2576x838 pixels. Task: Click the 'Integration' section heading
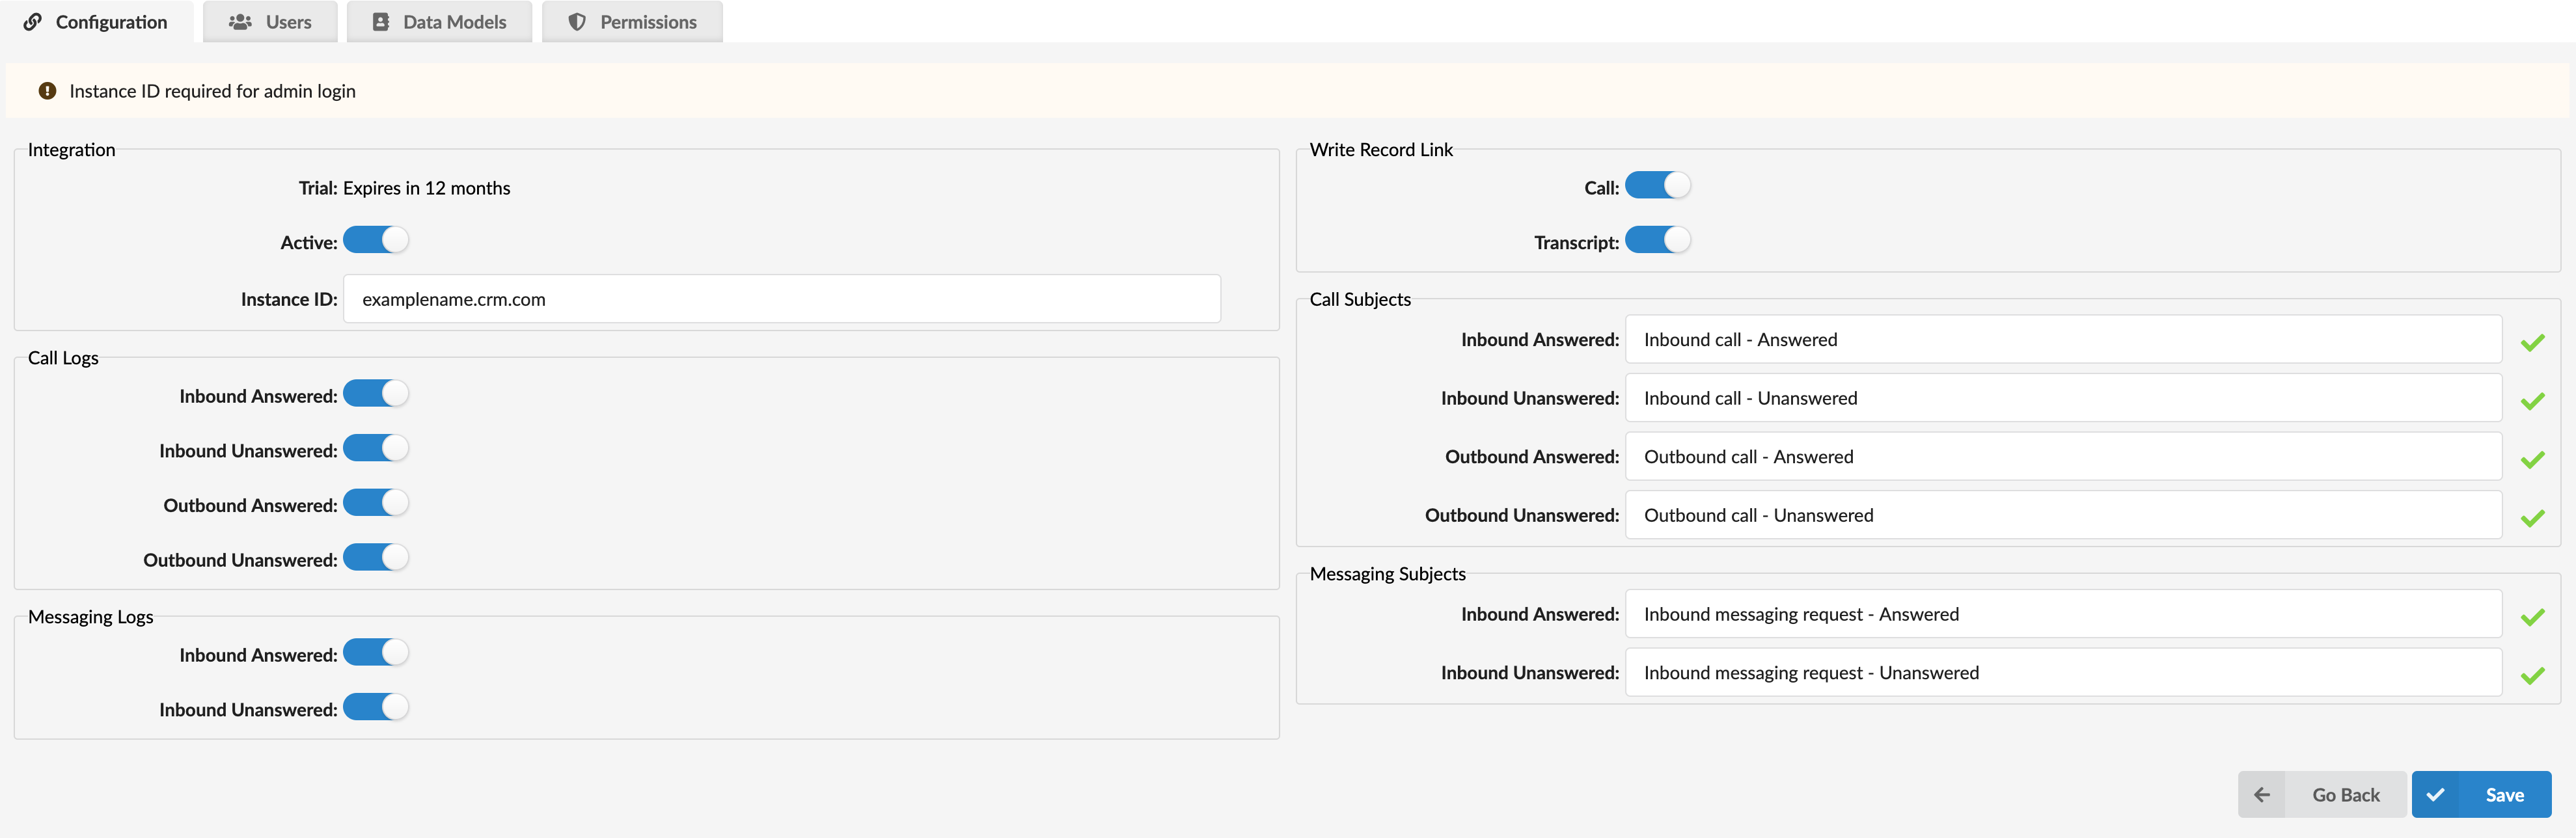72,150
